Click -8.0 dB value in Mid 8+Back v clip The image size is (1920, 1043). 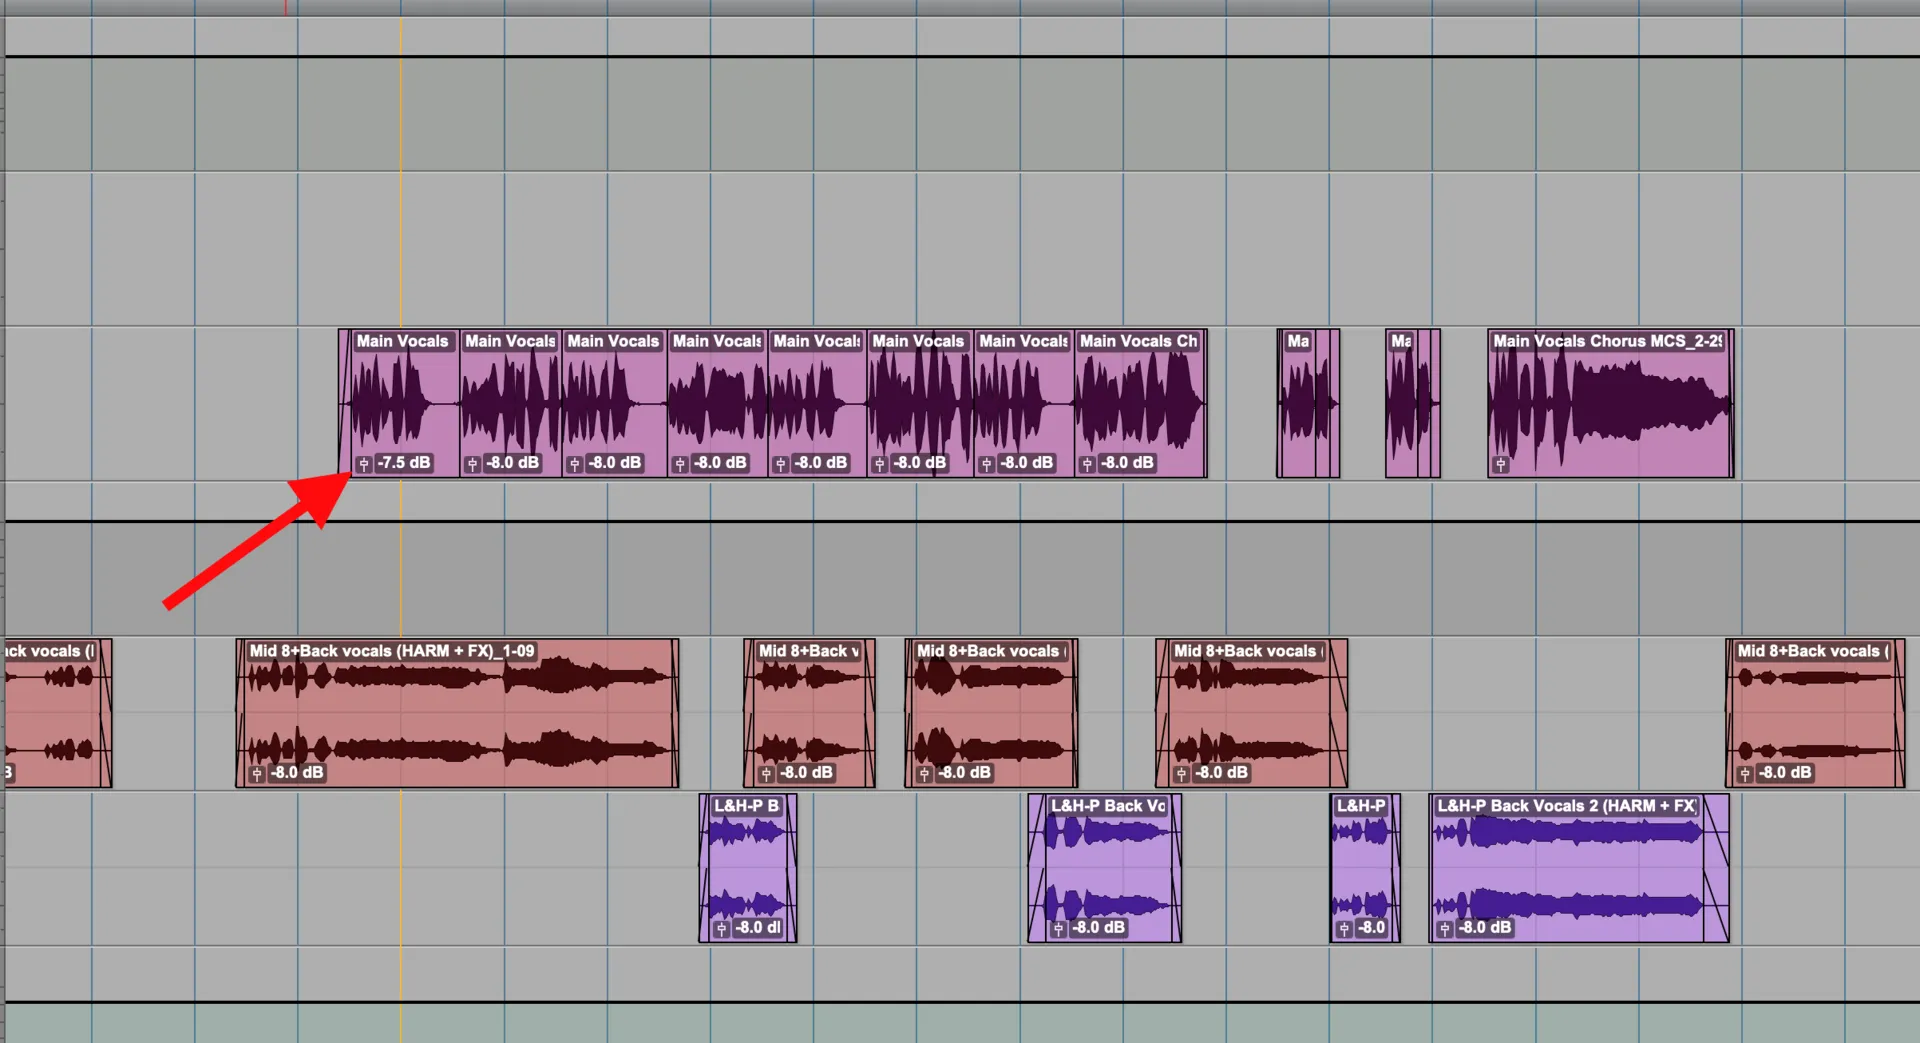[x=806, y=772]
